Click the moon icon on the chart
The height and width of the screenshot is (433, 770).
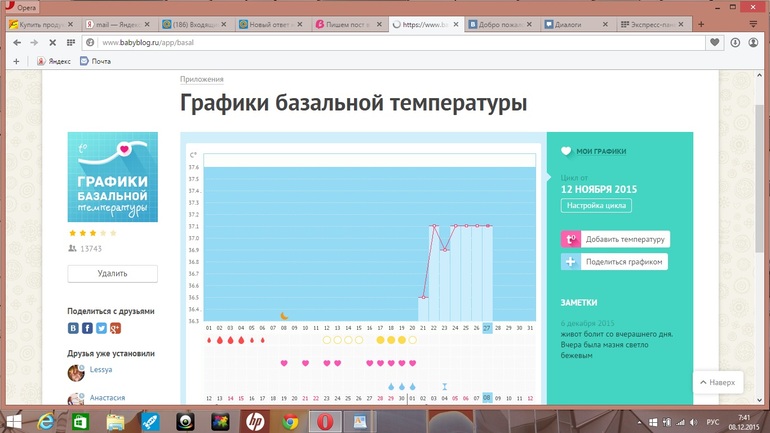pyautogui.click(x=283, y=314)
